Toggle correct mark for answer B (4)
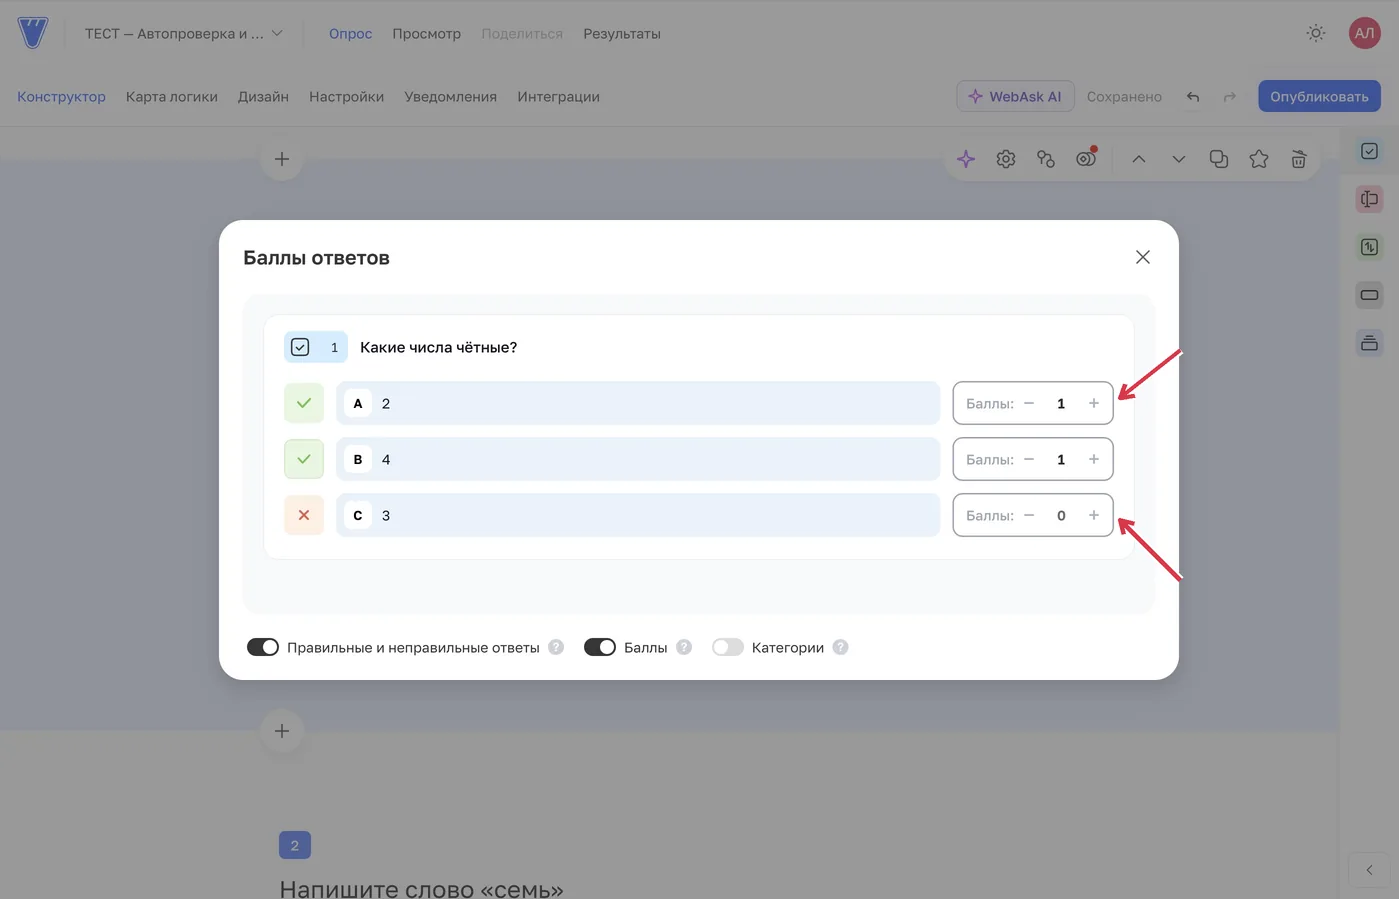 304,459
